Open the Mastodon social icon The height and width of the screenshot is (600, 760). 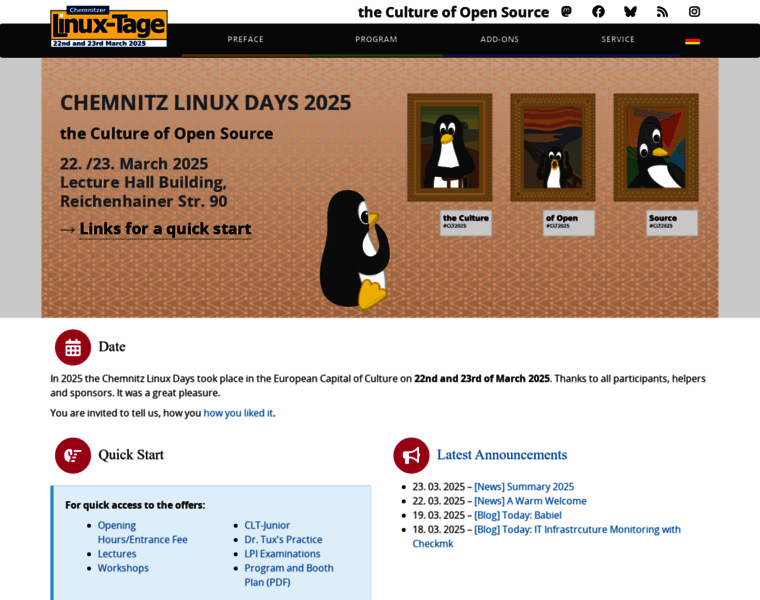tap(566, 12)
